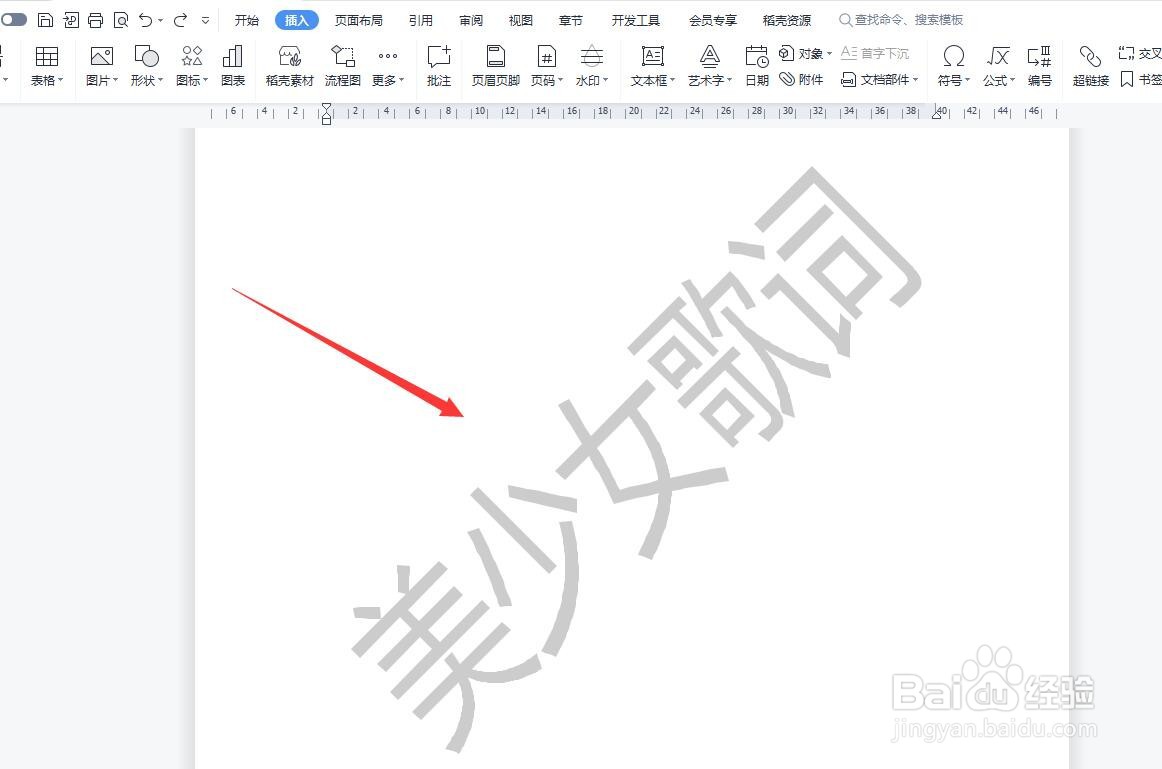
Task: Toggle the switch at the top-left corner
Action: (x=14, y=19)
